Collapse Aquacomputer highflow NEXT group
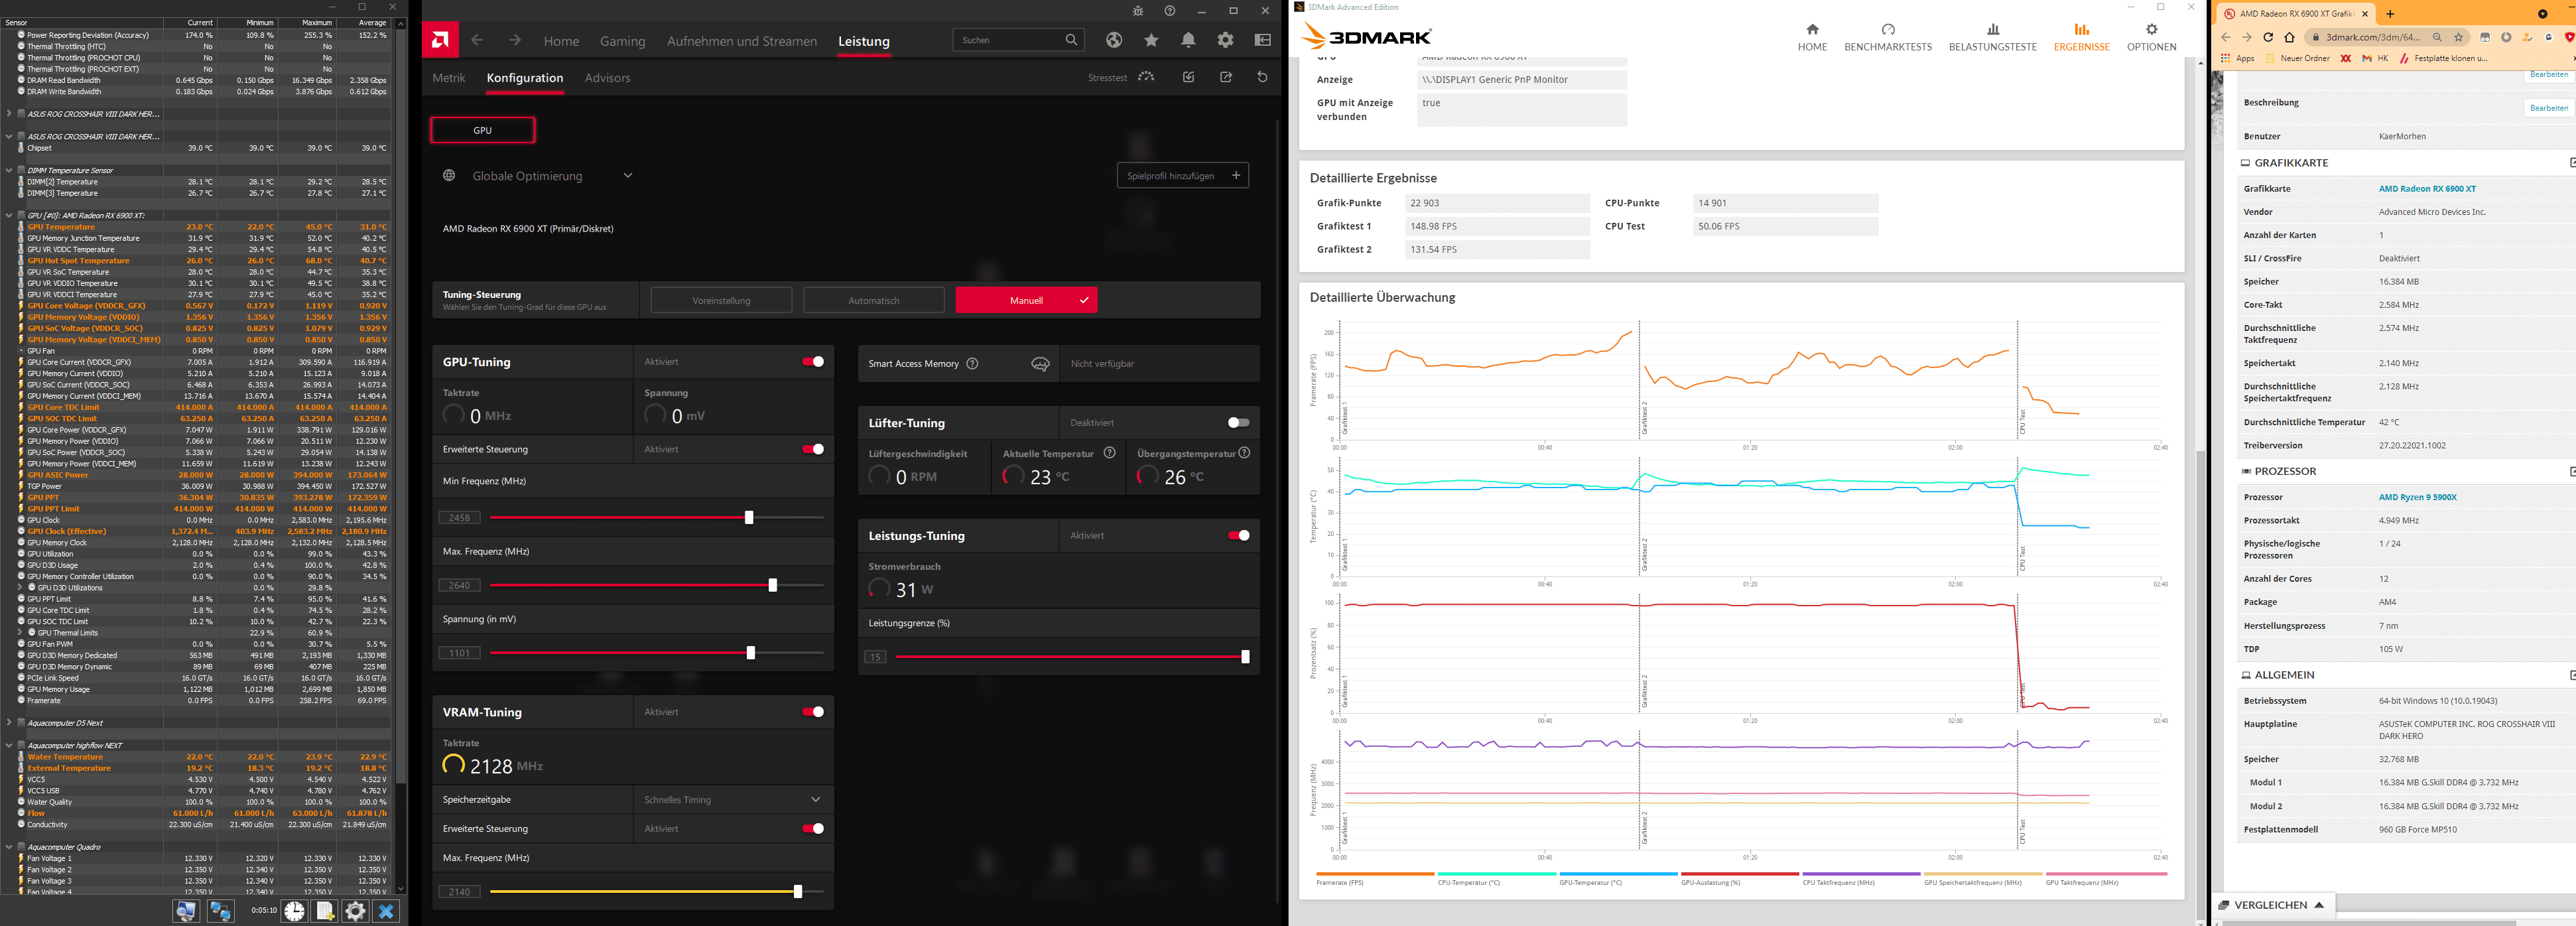Screen dimensions: 2576x926 9,745
